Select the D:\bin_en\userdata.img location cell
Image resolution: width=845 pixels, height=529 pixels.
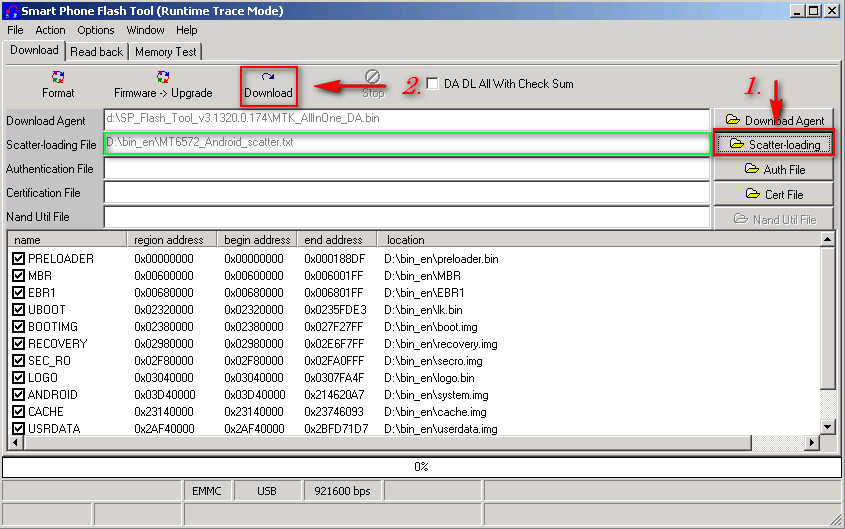440,429
